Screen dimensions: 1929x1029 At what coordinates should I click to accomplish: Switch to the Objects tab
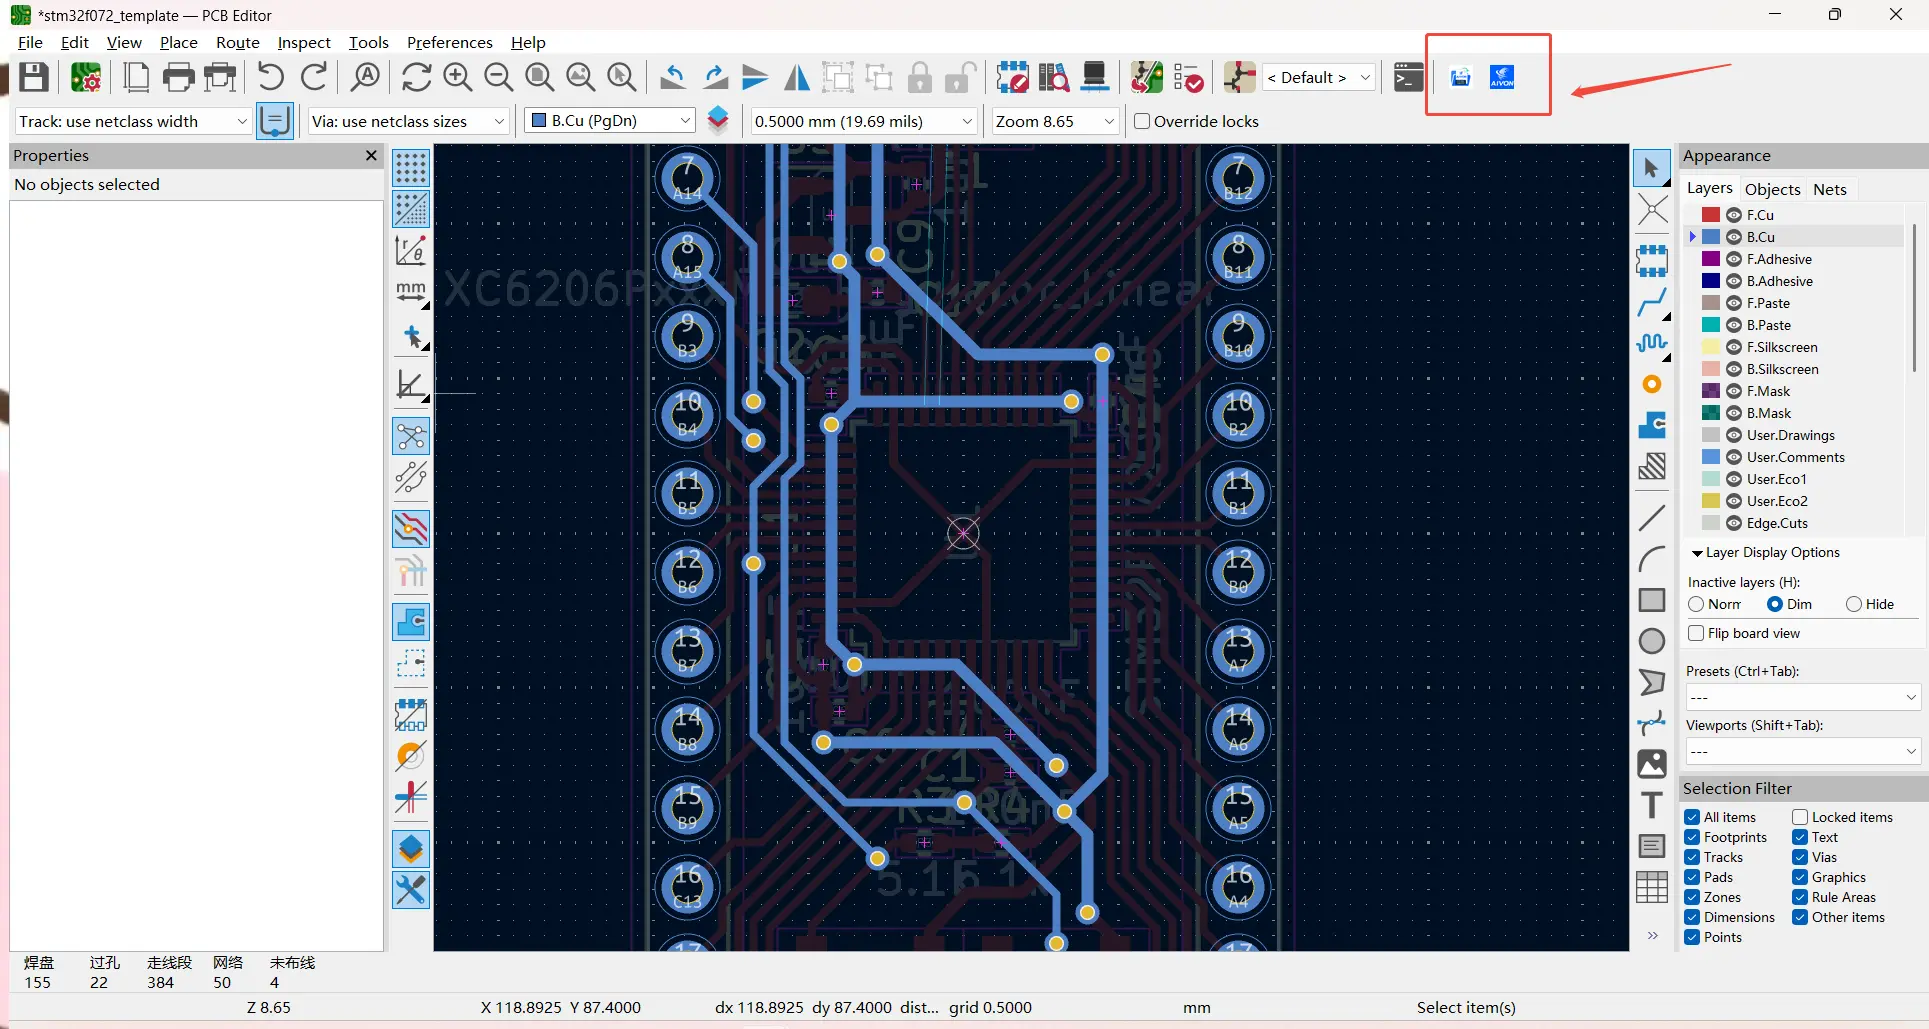[x=1773, y=189]
